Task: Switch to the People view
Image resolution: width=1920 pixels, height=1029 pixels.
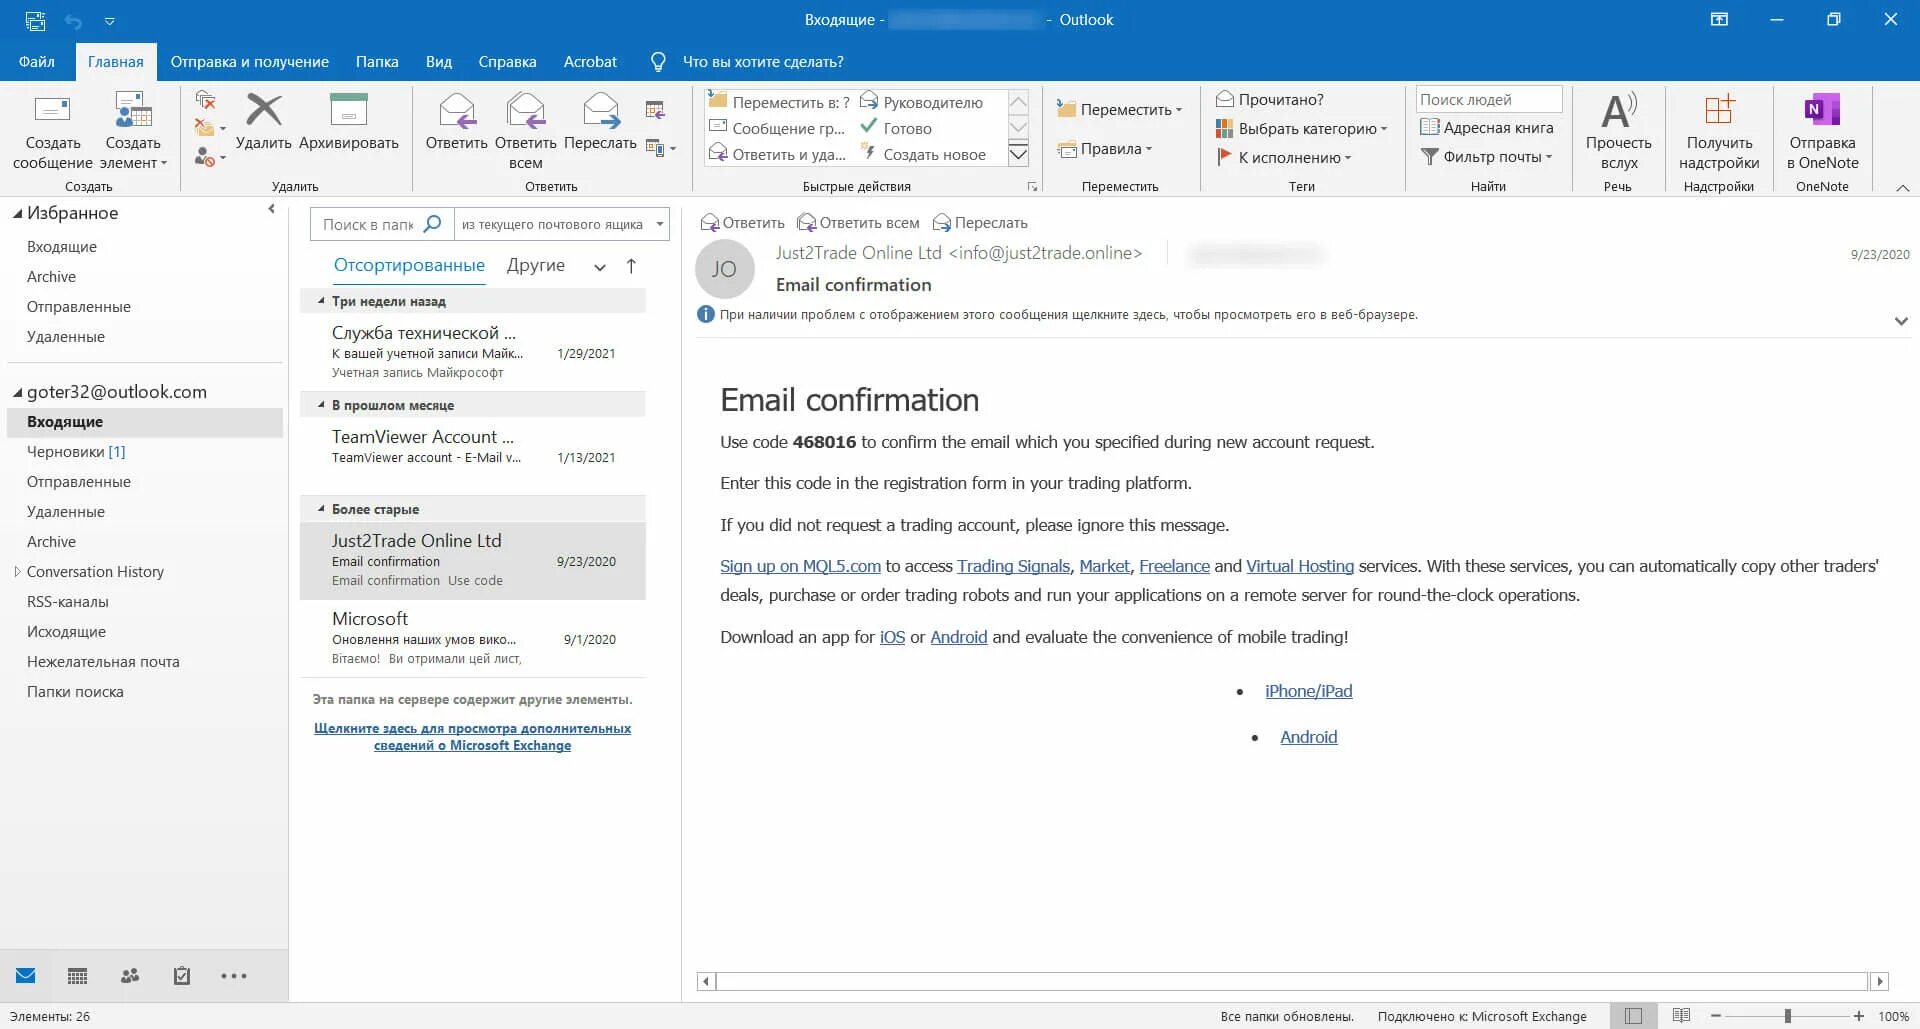Action: click(130, 975)
